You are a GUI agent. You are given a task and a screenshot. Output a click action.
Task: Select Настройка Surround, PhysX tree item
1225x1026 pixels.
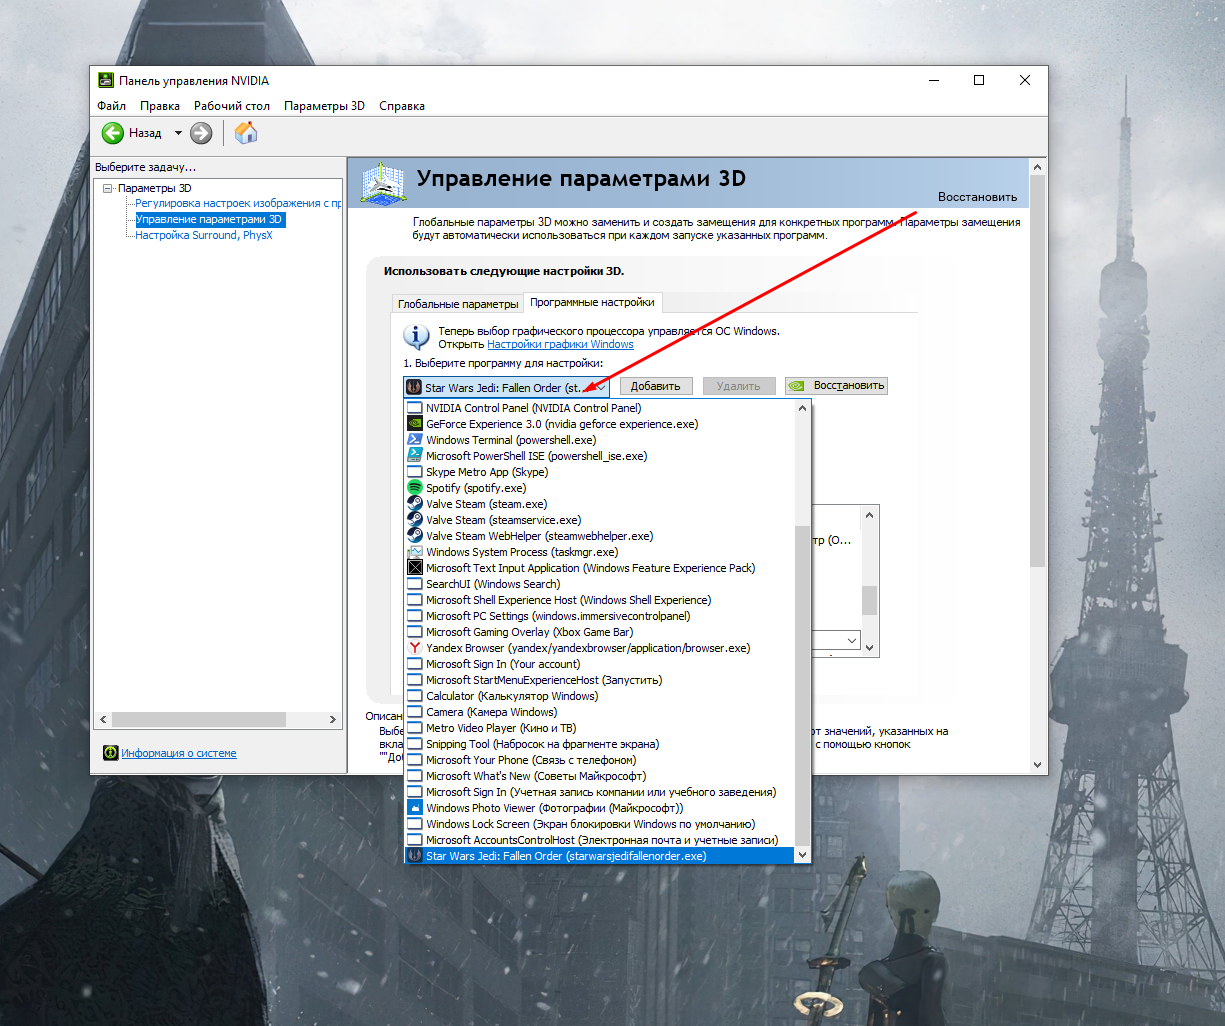[x=204, y=235]
